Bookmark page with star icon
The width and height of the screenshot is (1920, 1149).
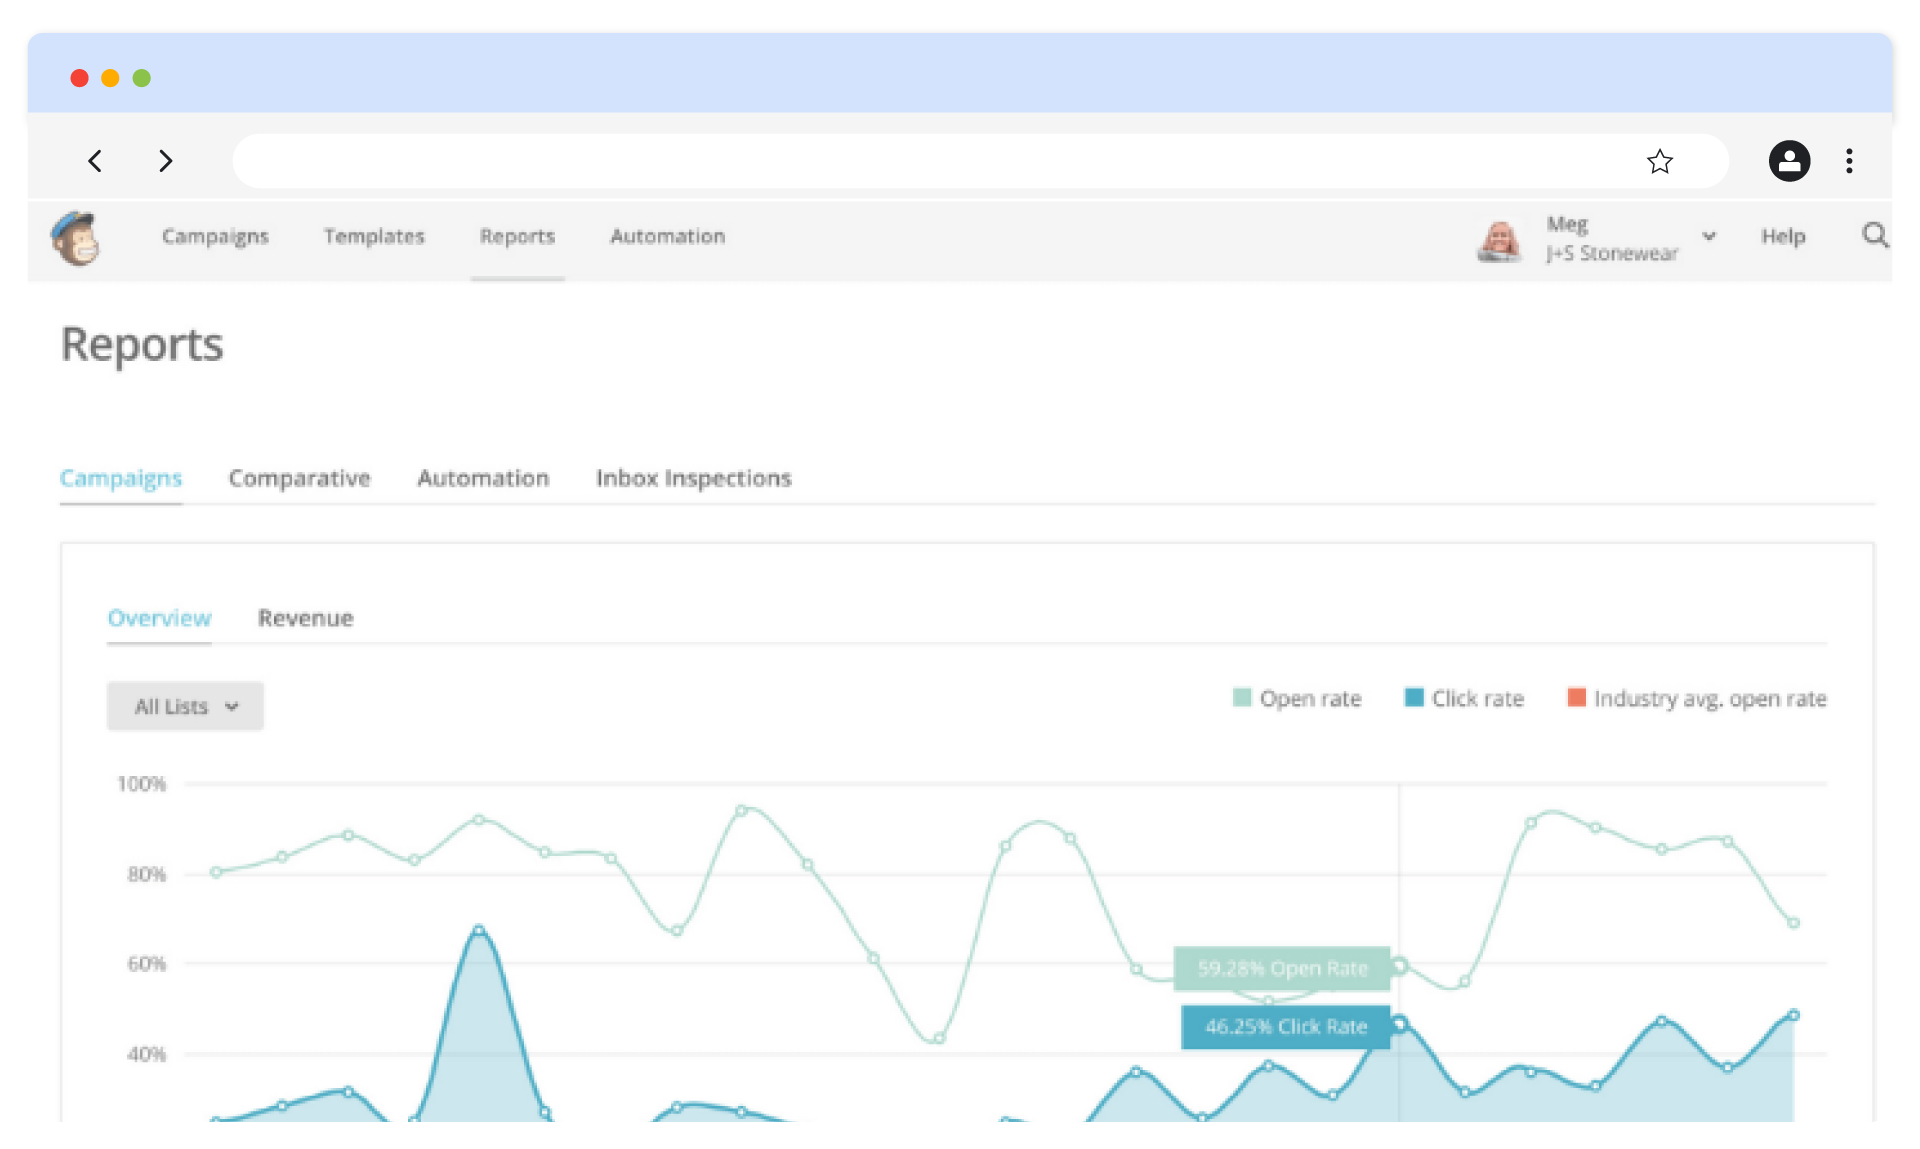1659,161
